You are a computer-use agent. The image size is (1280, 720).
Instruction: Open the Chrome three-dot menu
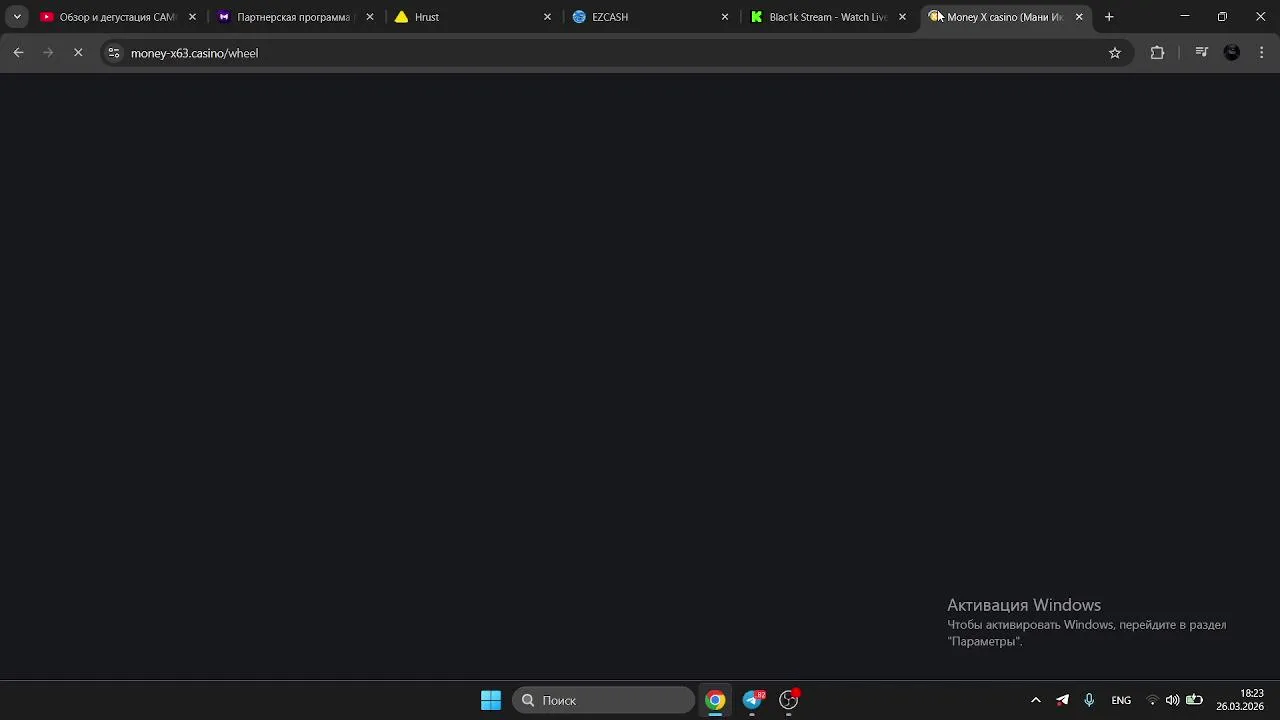1261,53
